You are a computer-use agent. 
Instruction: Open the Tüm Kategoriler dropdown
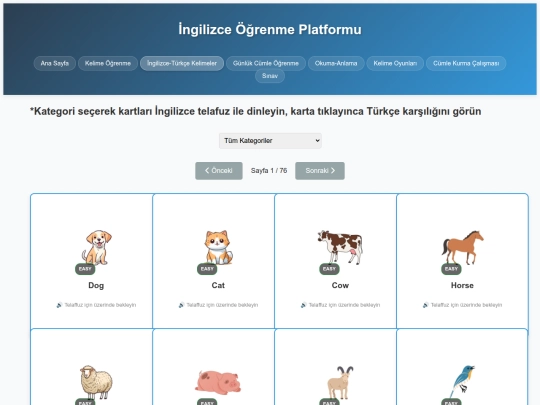point(270,141)
